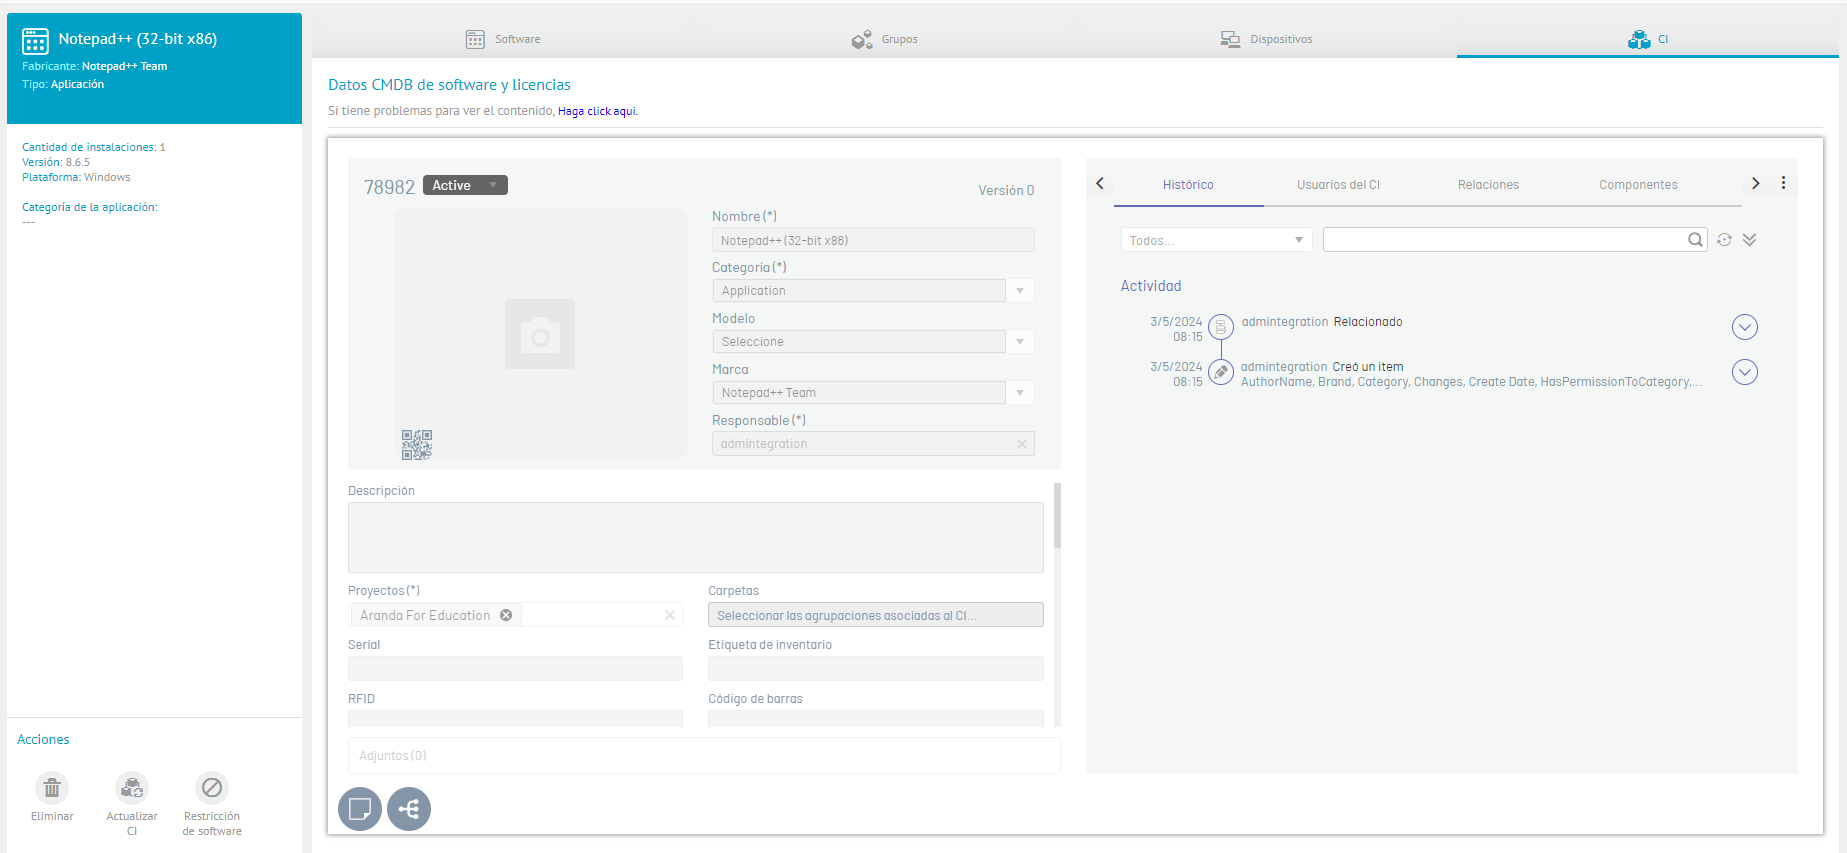Click the relations tree round button
The width and height of the screenshot is (1847, 853).
click(409, 809)
